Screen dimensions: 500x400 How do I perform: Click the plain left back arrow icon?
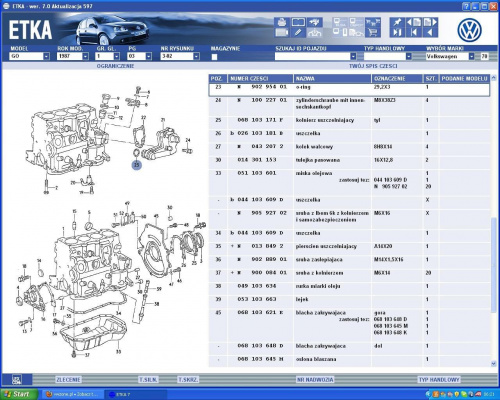pyautogui.click(x=430, y=32)
